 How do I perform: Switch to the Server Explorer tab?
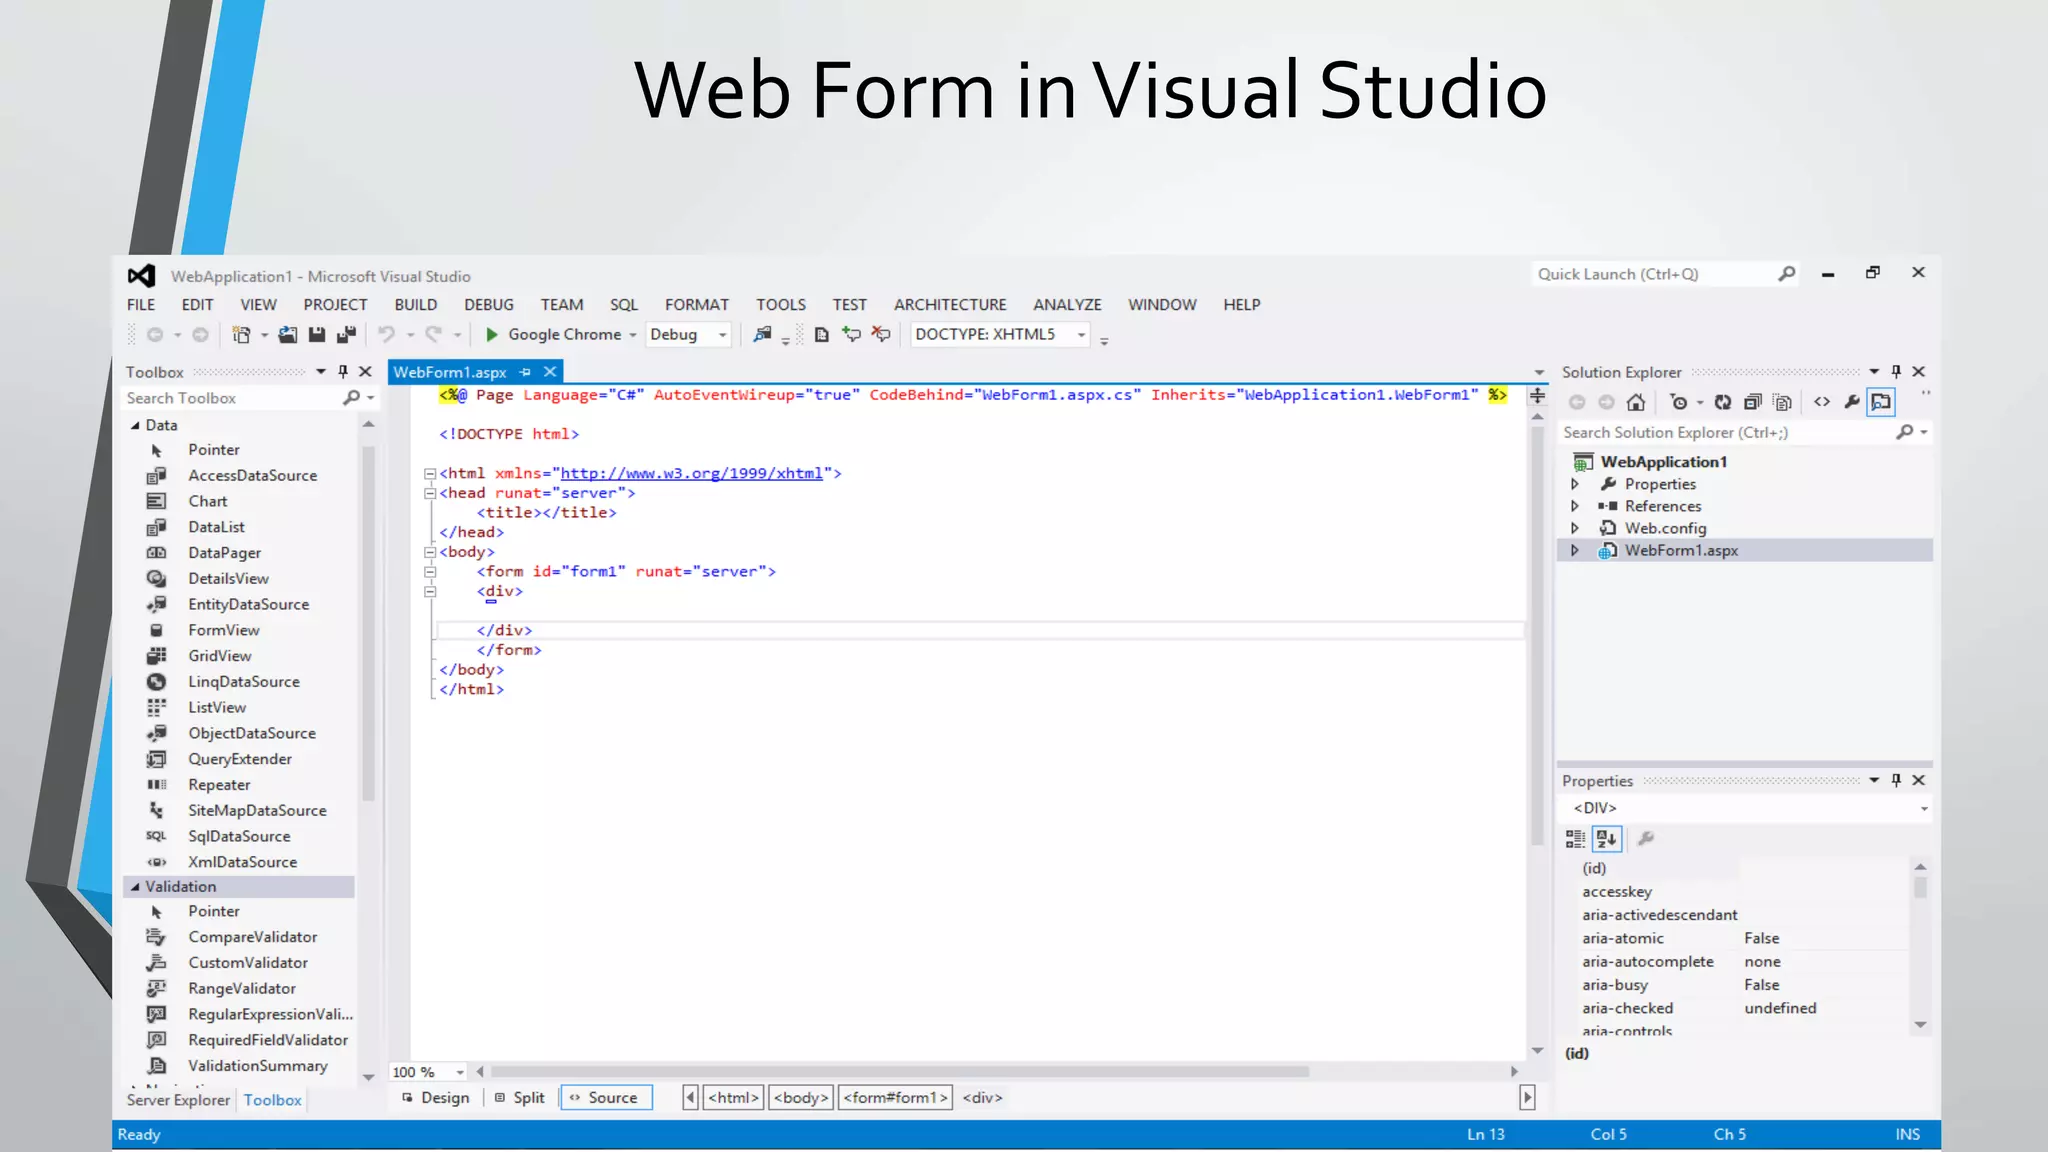[x=178, y=1100]
